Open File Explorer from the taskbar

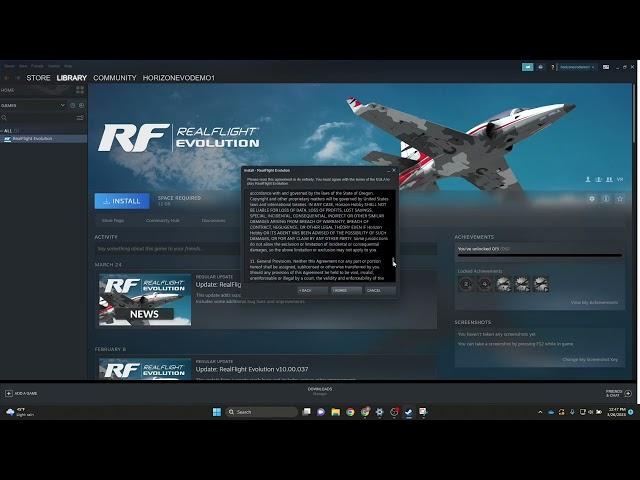pos(336,412)
